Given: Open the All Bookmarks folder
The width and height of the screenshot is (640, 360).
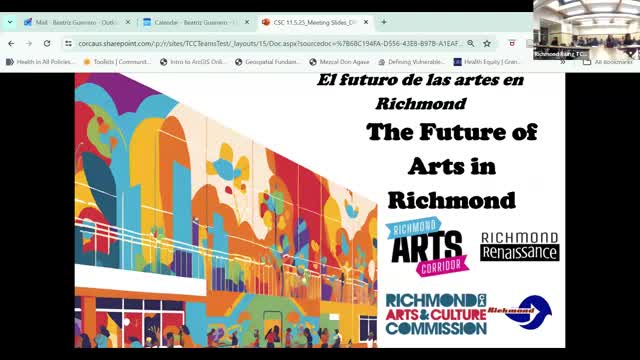Looking at the screenshot, I should point(608,62).
